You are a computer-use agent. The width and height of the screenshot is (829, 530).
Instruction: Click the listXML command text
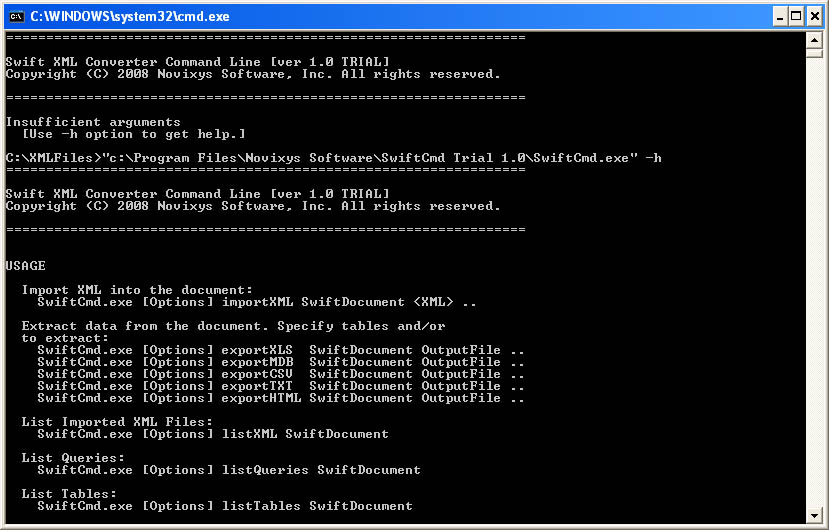[249, 434]
